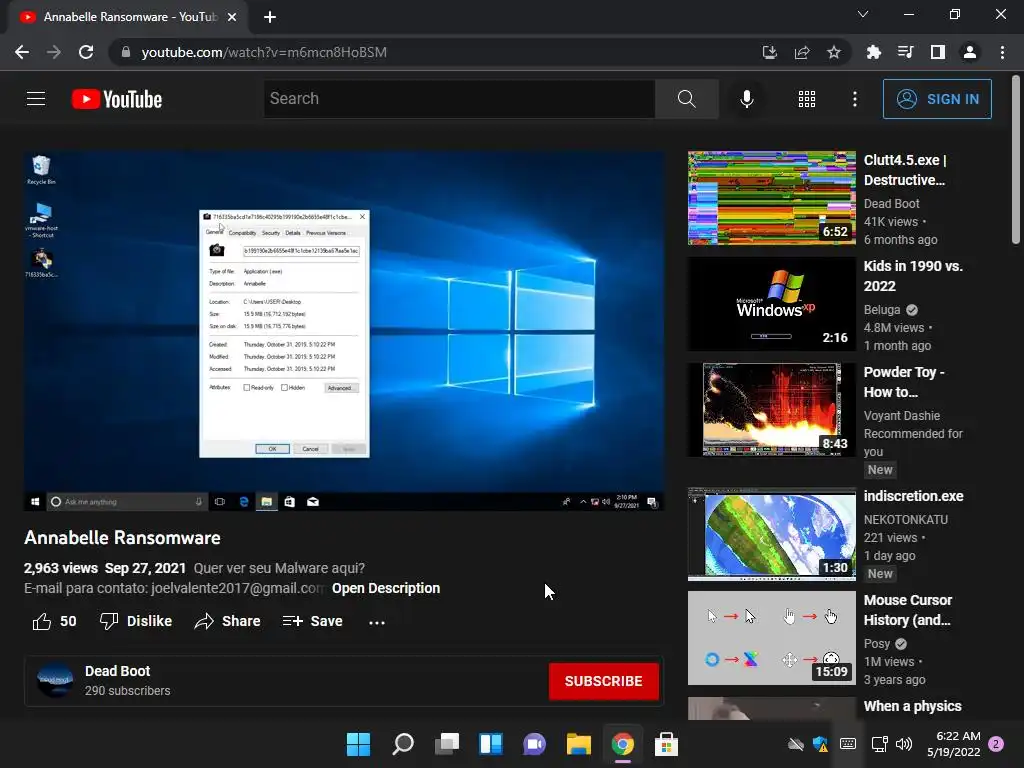Image resolution: width=1024 pixels, height=768 pixels.
Task: Save the video to a playlist
Action: click(x=313, y=621)
